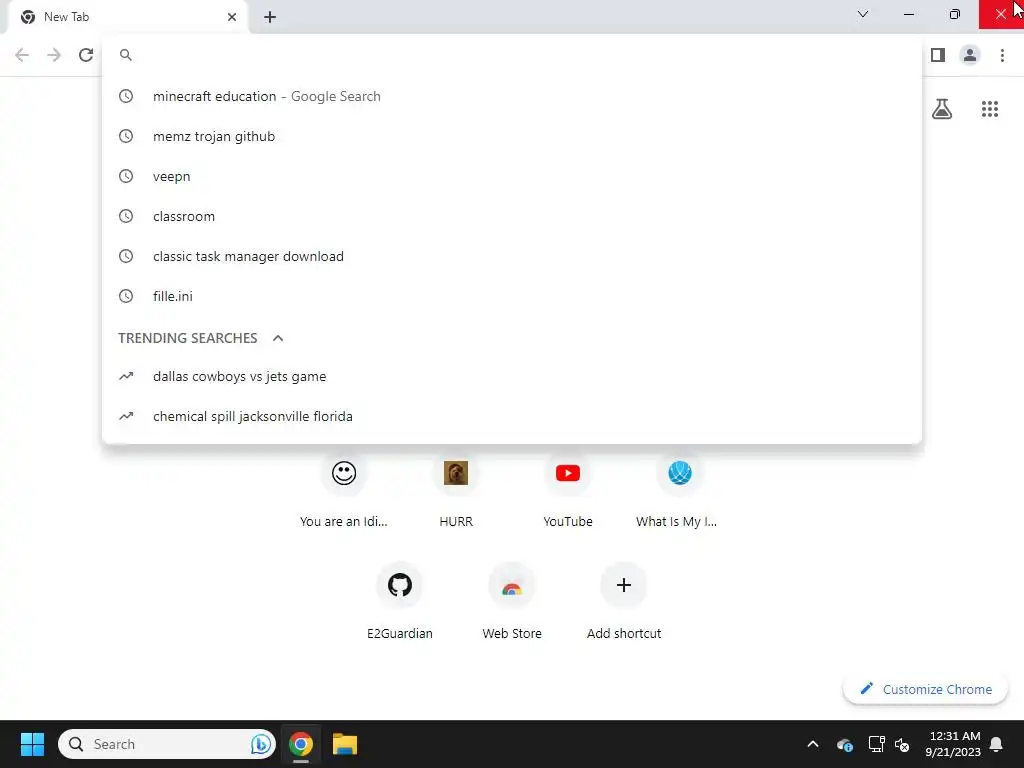Select chemical spill jacksonville florida

512,416
